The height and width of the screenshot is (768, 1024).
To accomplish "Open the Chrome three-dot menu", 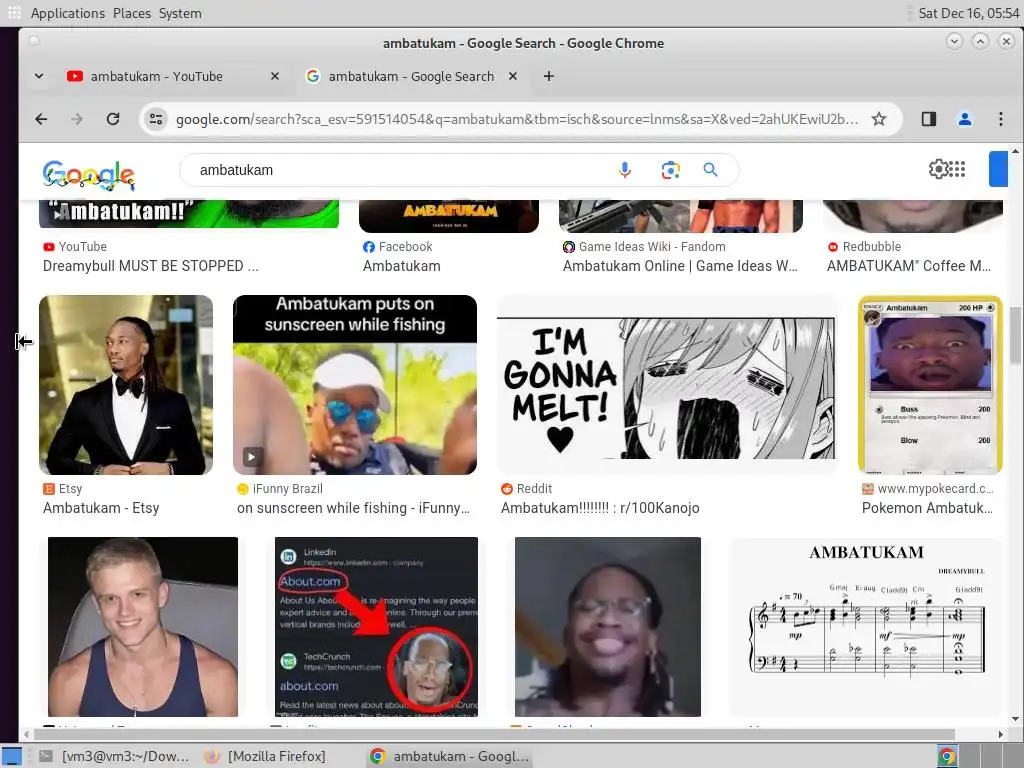I will pyautogui.click(x=1000, y=119).
